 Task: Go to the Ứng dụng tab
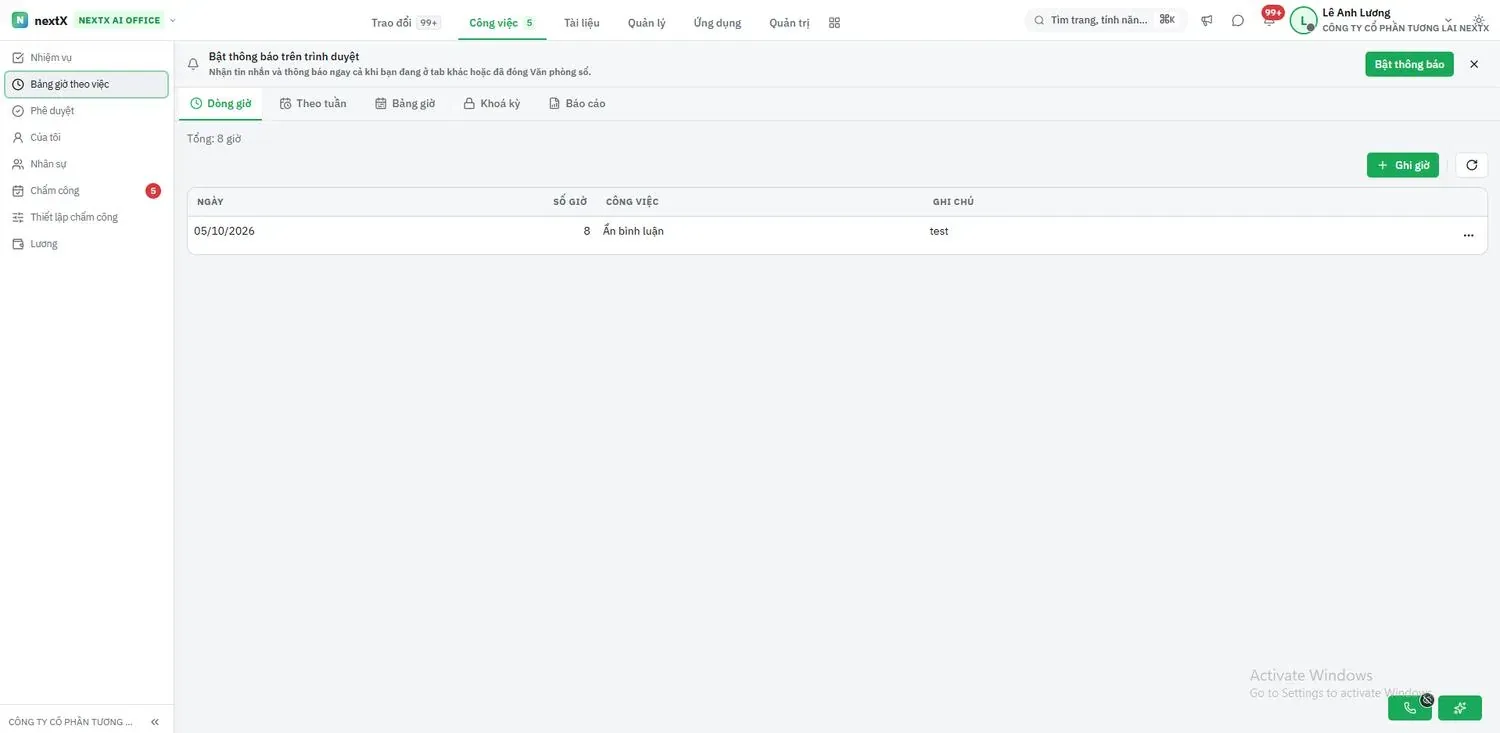[x=718, y=22]
